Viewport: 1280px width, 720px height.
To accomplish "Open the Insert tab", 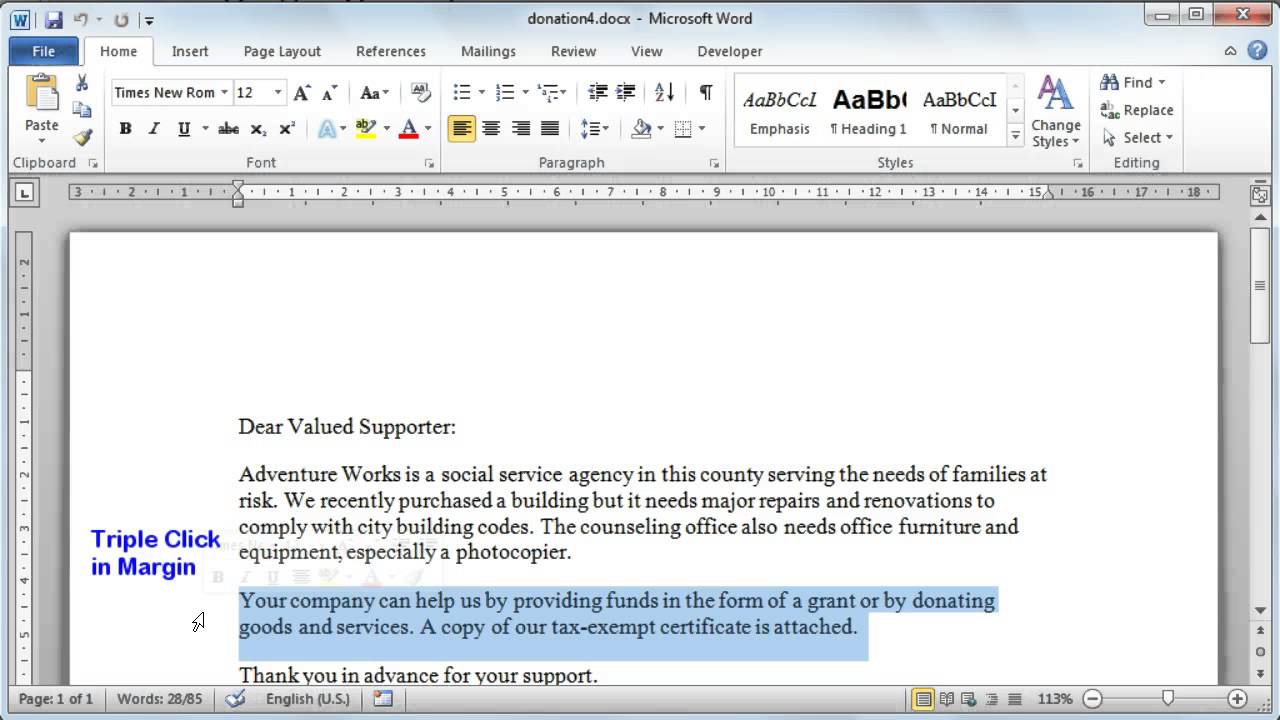I will [x=190, y=51].
